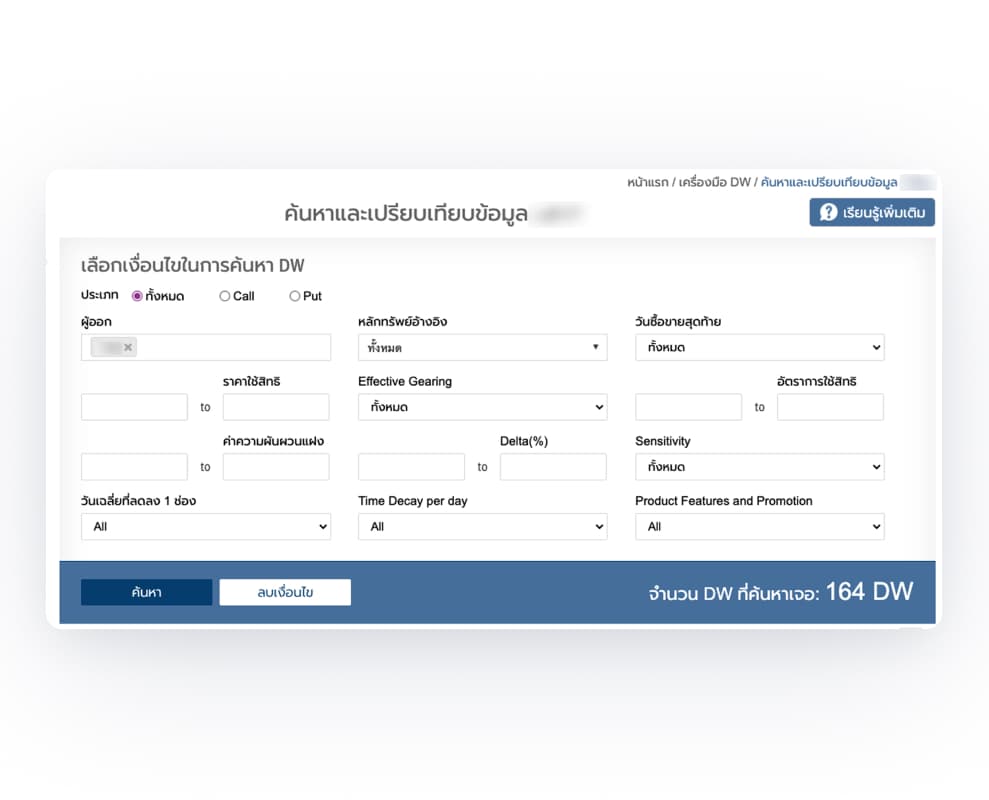The height and width of the screenshot is (800, 989).
Task: Go to หน้าแรก breadcrumb link
Action: [x=648, y=182]
